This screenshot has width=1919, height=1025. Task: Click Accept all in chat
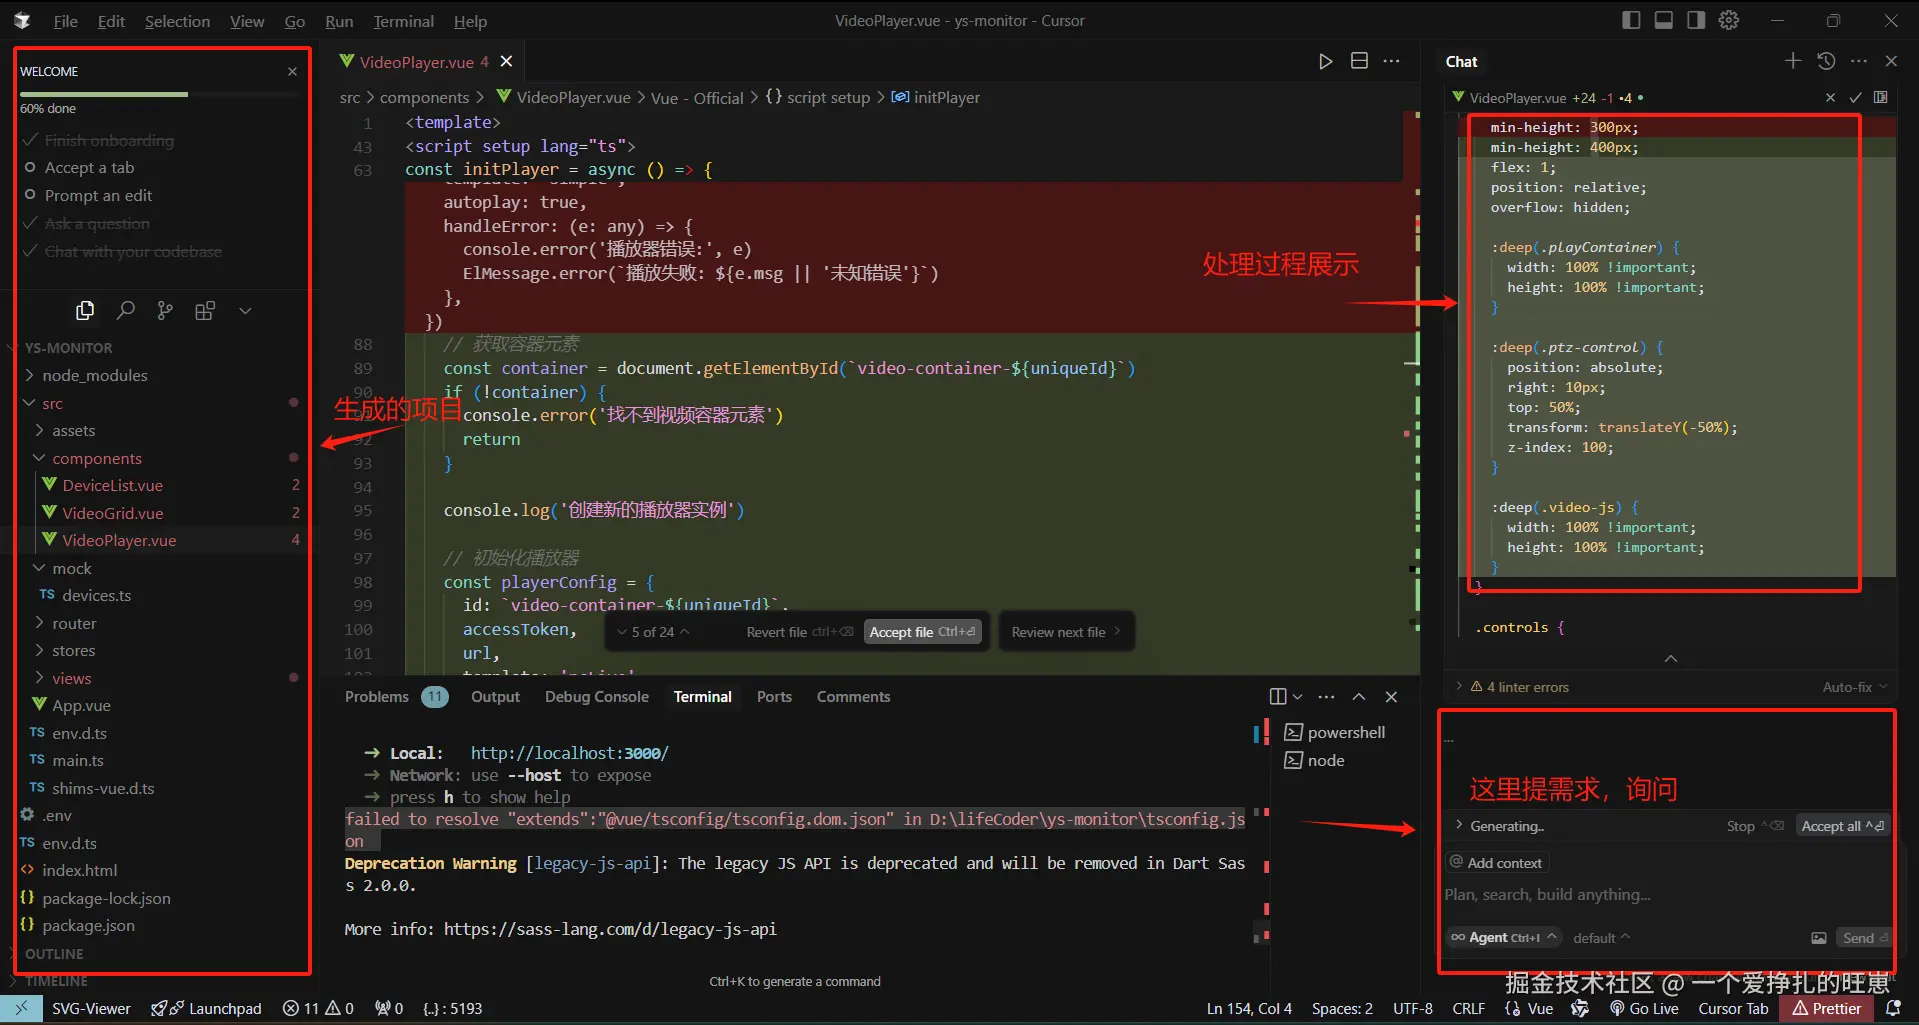click(1843, 826)
